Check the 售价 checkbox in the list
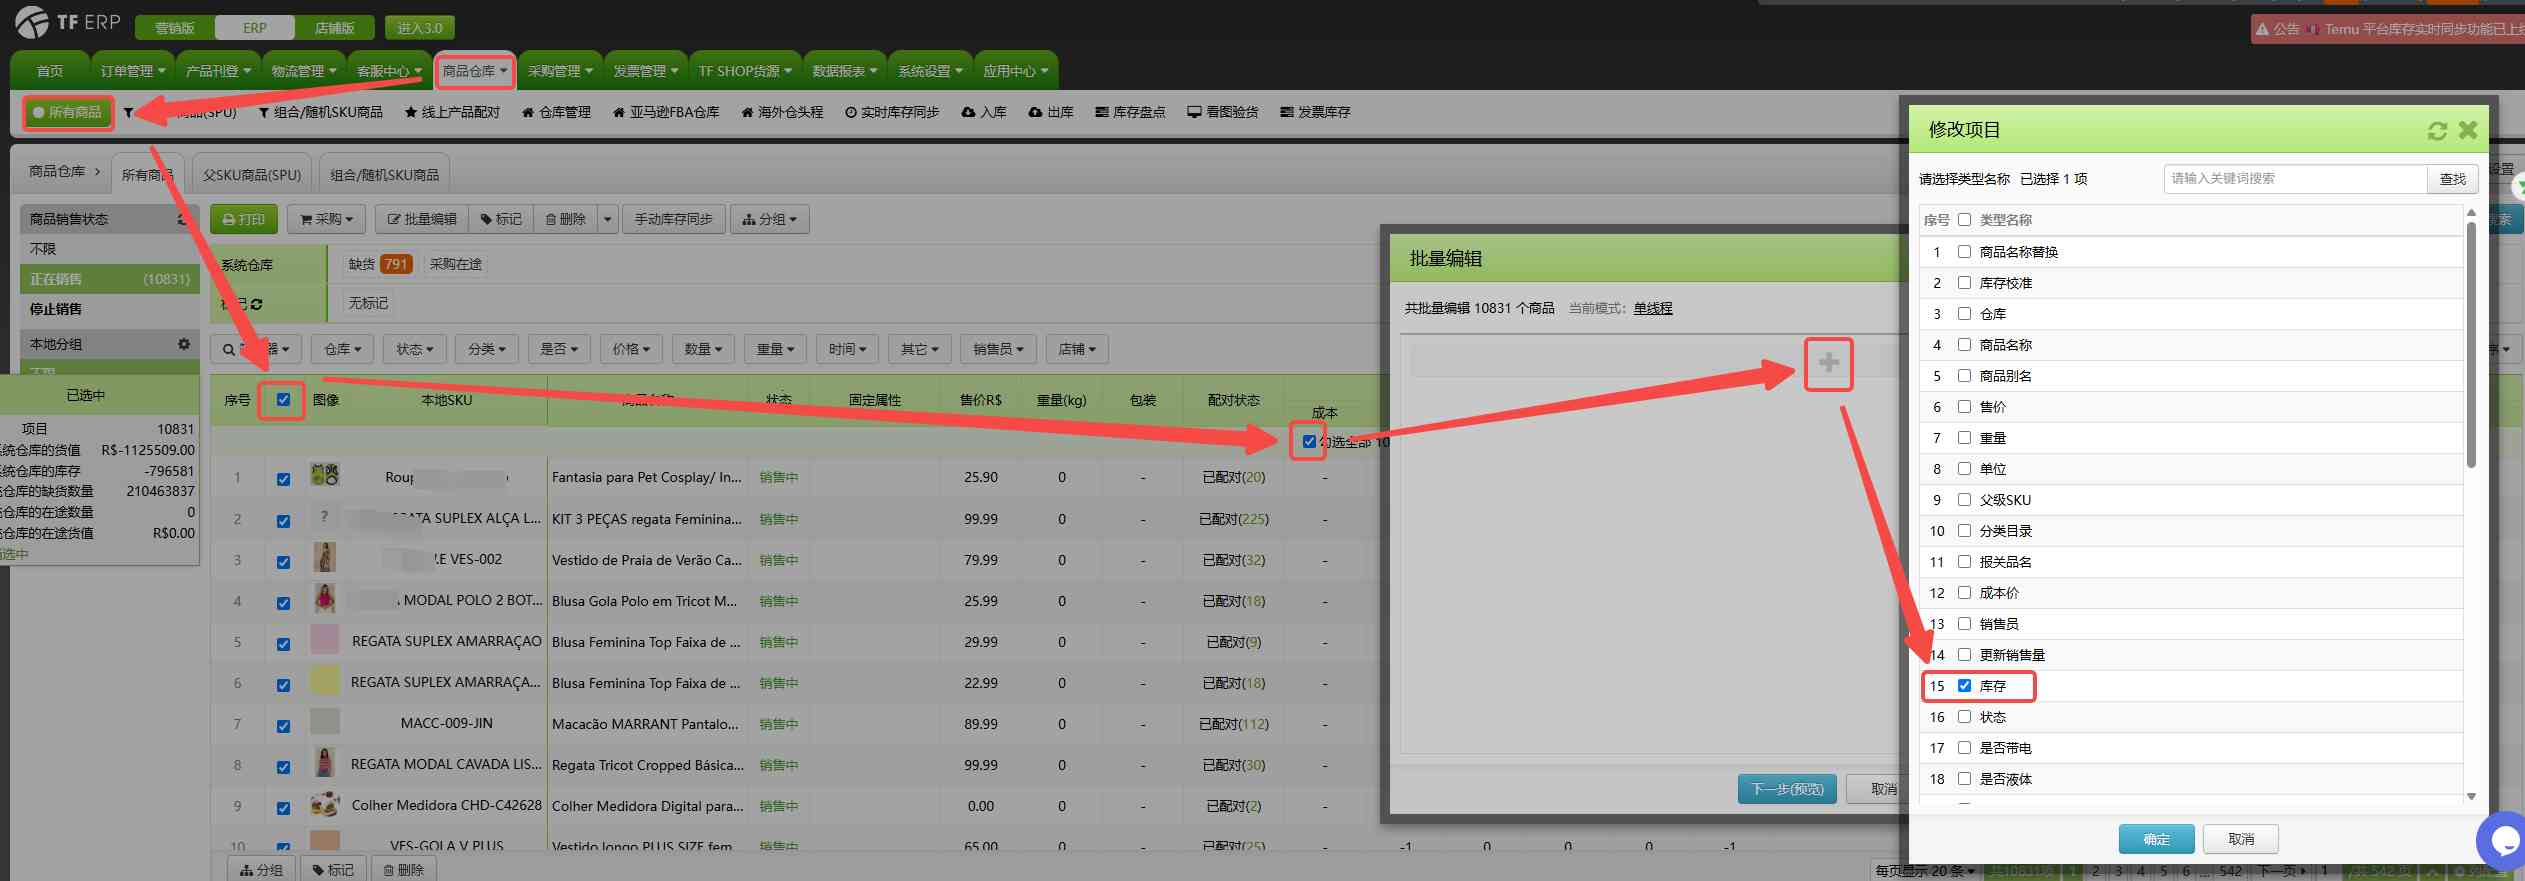This screenshot has height=881, width=2525. pyautogui.click(x=1964, y=407)
